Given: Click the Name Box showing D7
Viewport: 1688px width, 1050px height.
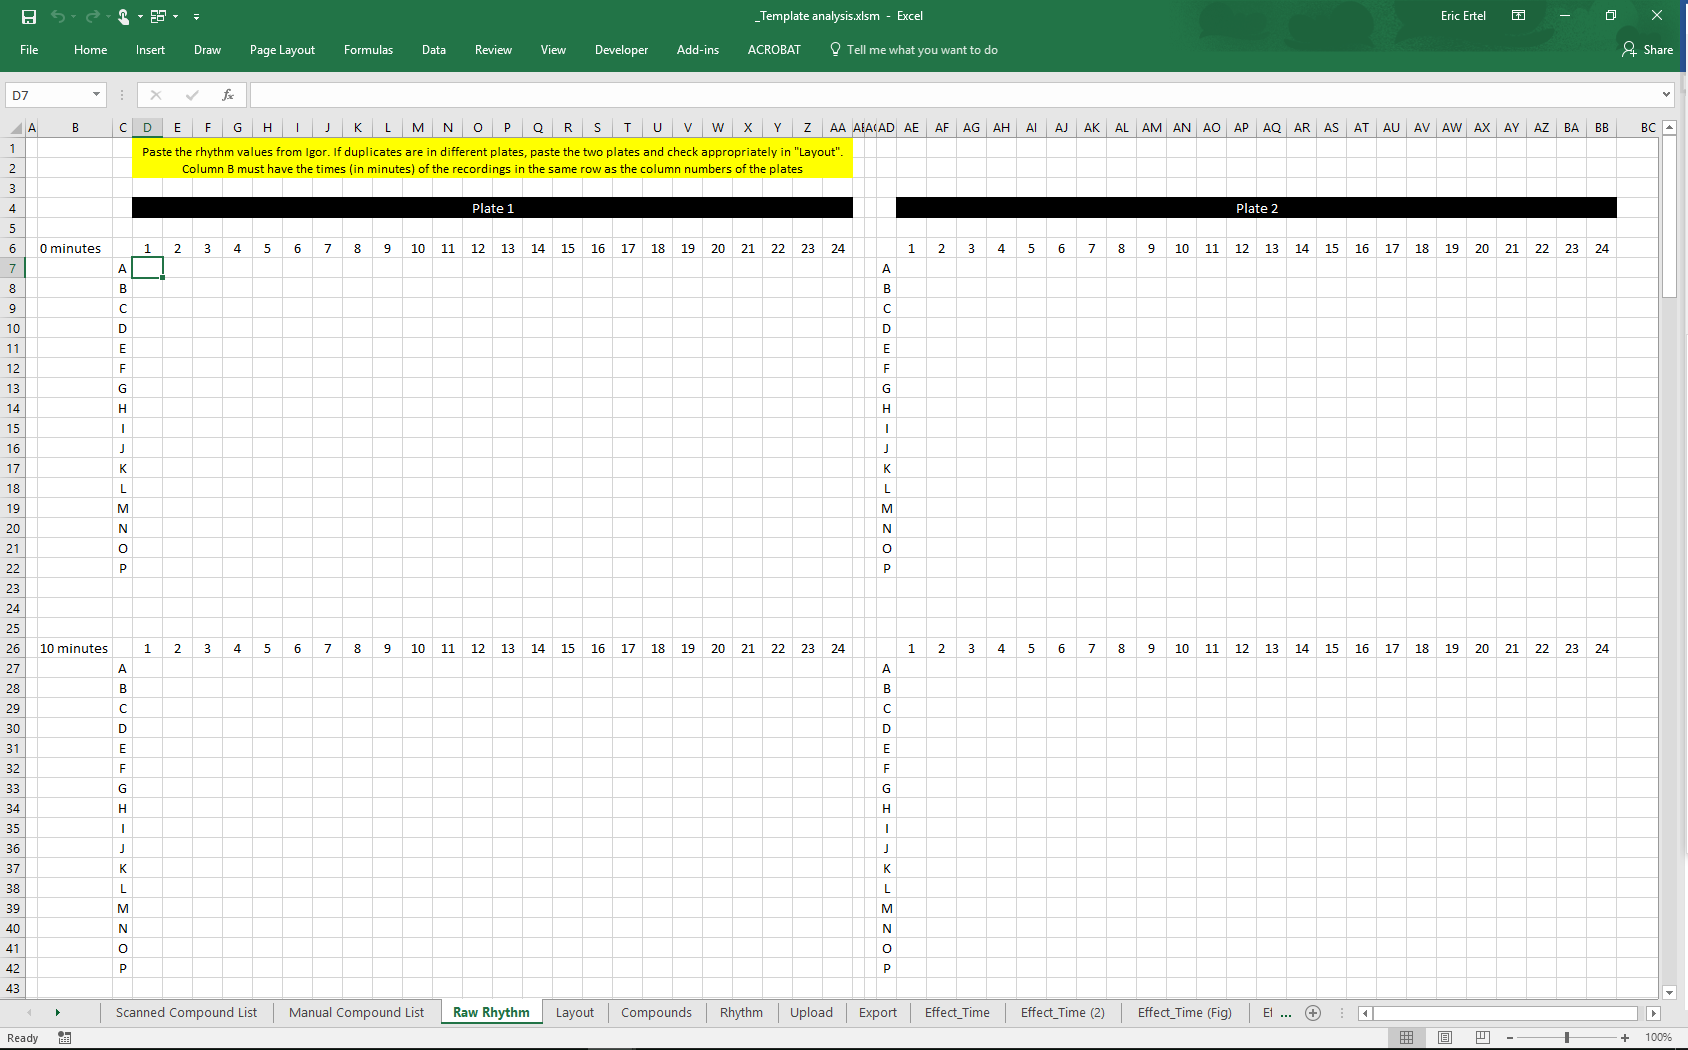Looking at the screenshot, I should (48, 95).
